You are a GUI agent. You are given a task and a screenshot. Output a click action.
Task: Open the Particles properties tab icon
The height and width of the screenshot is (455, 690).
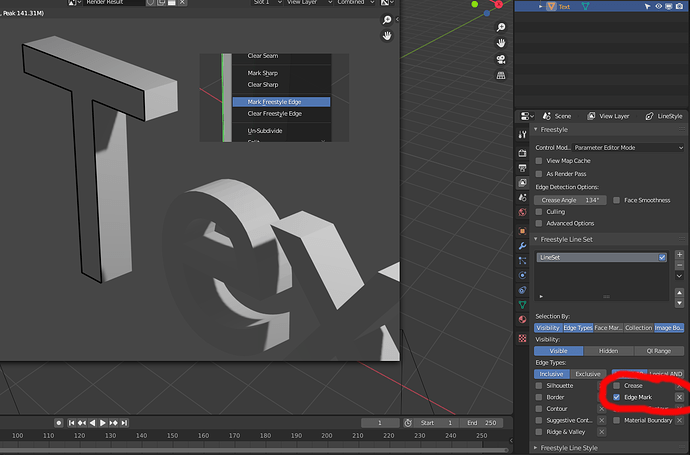[522, 261]
